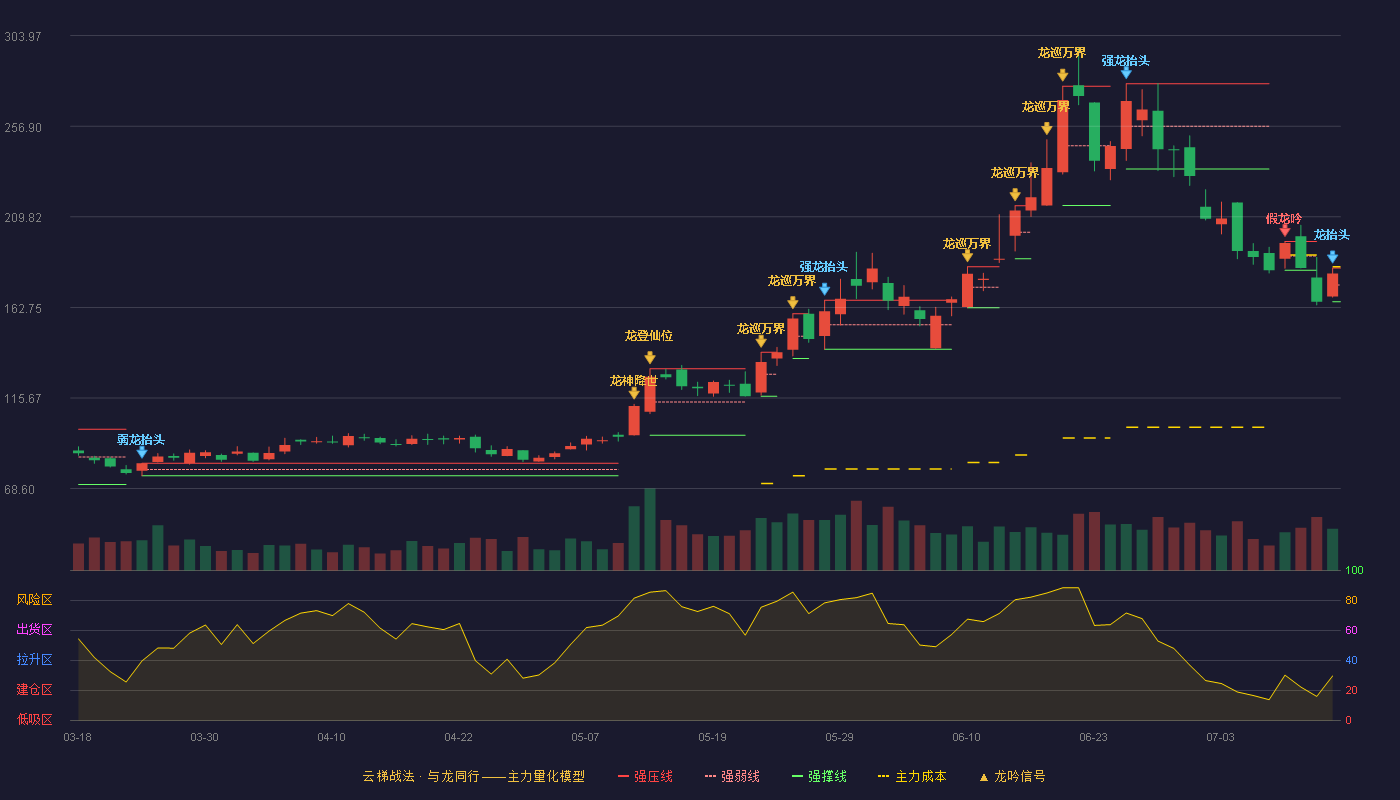This screenshot has width=1400, height=800.
Task: Click the 风险区 zone label
Action: click(x=34, y=600)
